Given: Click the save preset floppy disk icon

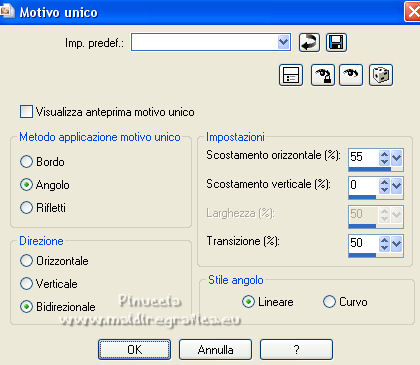Looking at the screenshot, I should 336,43.
